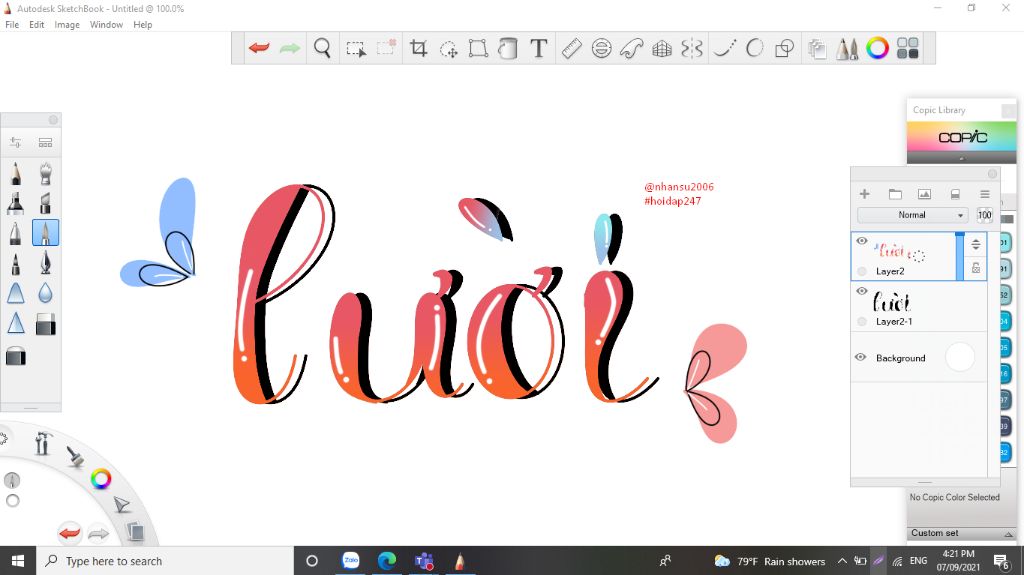This screenshot has height=575, width=1024.
Task: Select the Blur water drop brush
Action: [45, 293]
